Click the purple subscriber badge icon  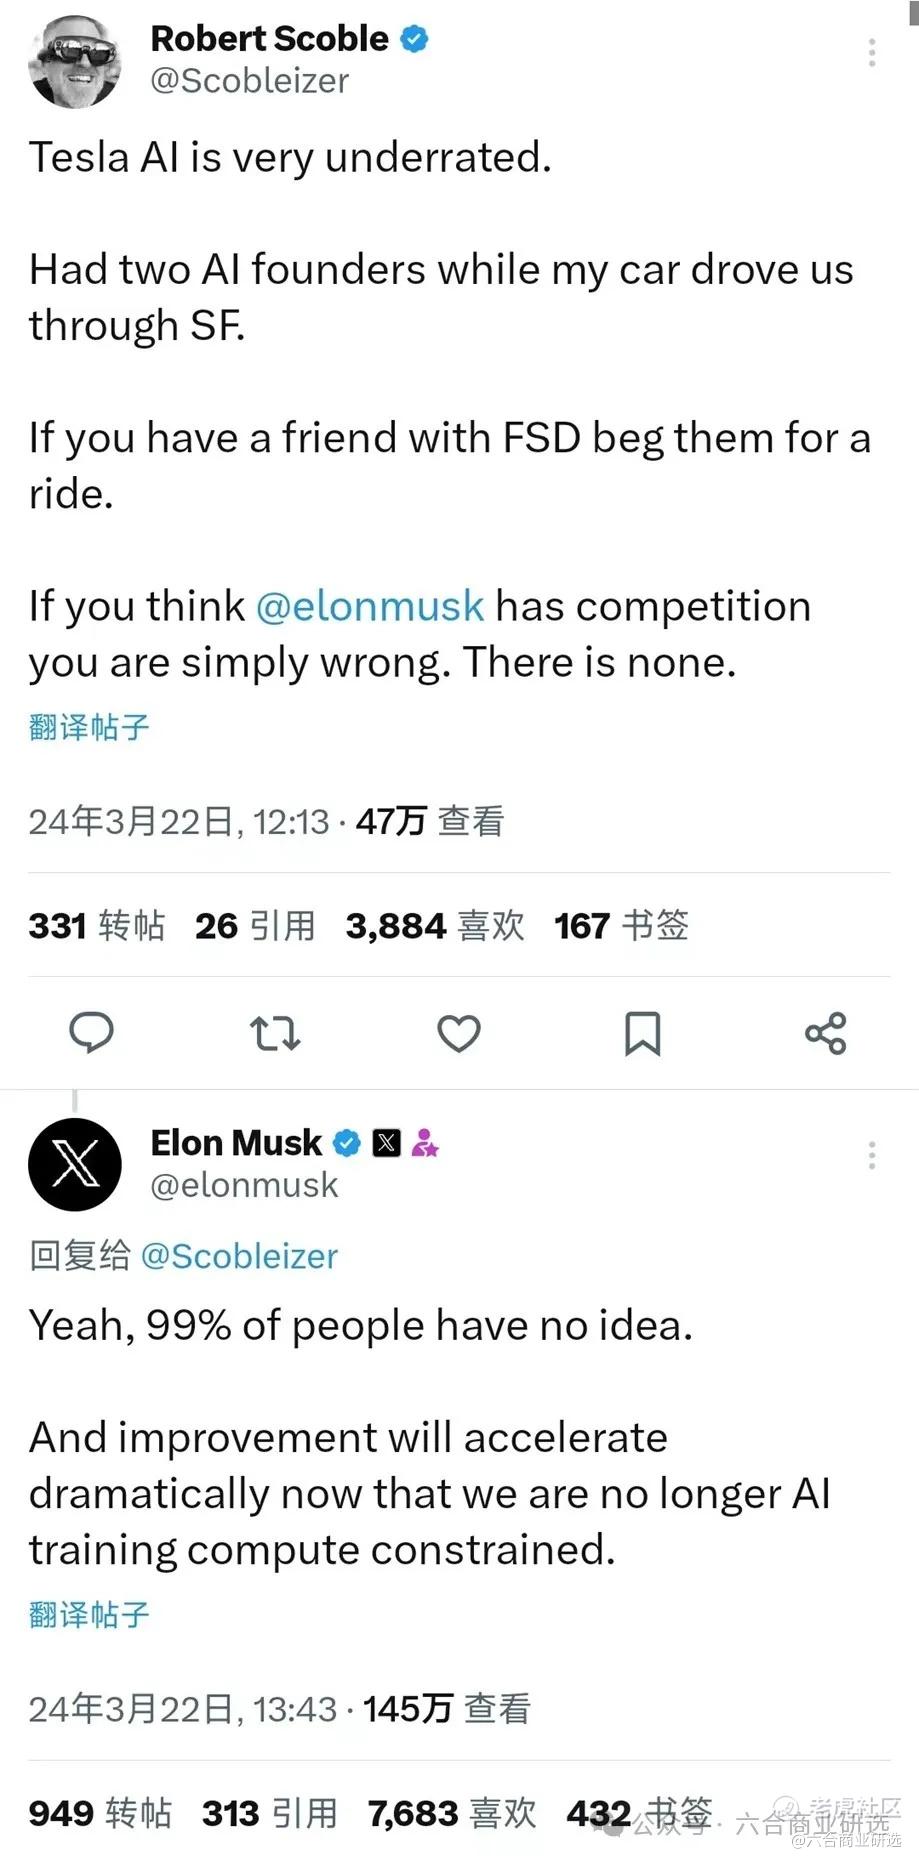(x=425, y=1142)
